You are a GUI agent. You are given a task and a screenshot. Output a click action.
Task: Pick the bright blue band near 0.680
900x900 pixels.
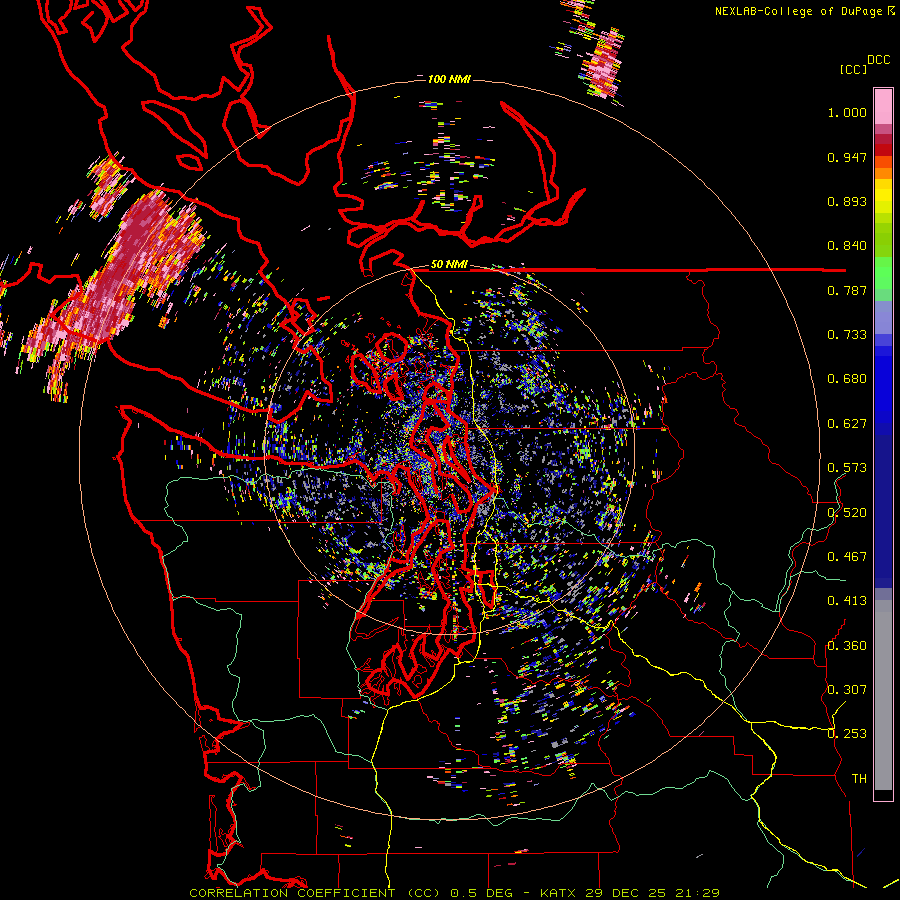pyautogui.click(x=883, y=385)
